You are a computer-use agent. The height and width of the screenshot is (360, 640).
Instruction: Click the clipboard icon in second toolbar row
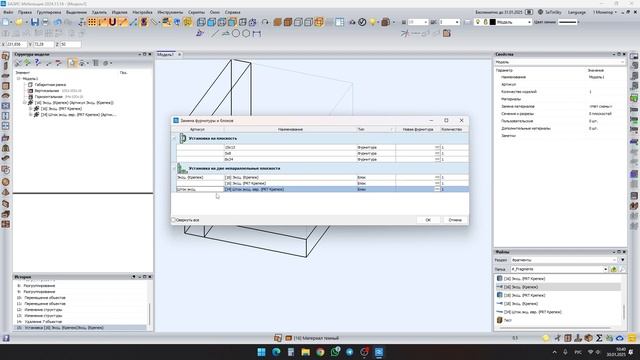coord(447,33)
